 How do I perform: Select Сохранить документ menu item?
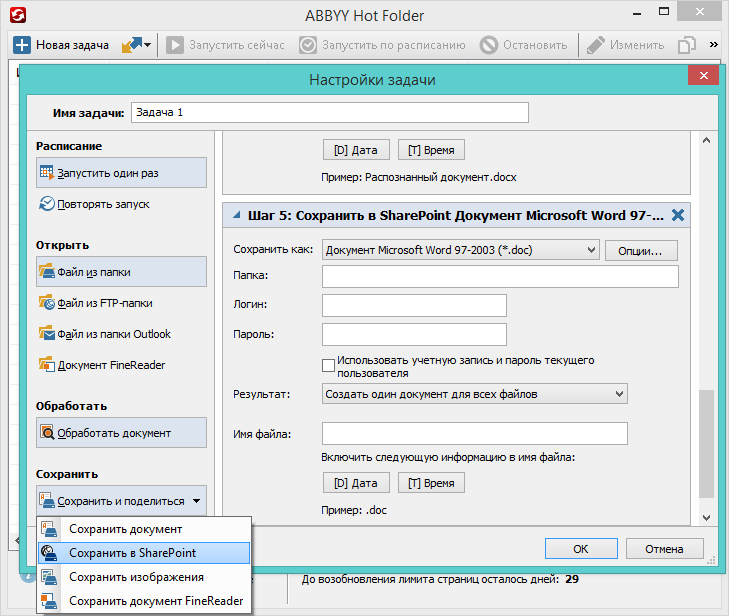[x=144, y=529]
